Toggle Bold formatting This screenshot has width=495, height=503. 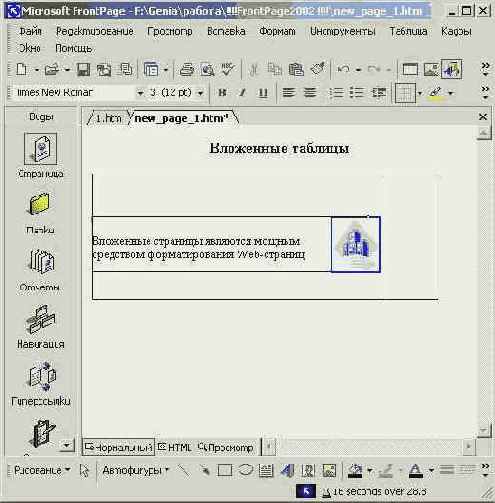(x=222, y=92)
